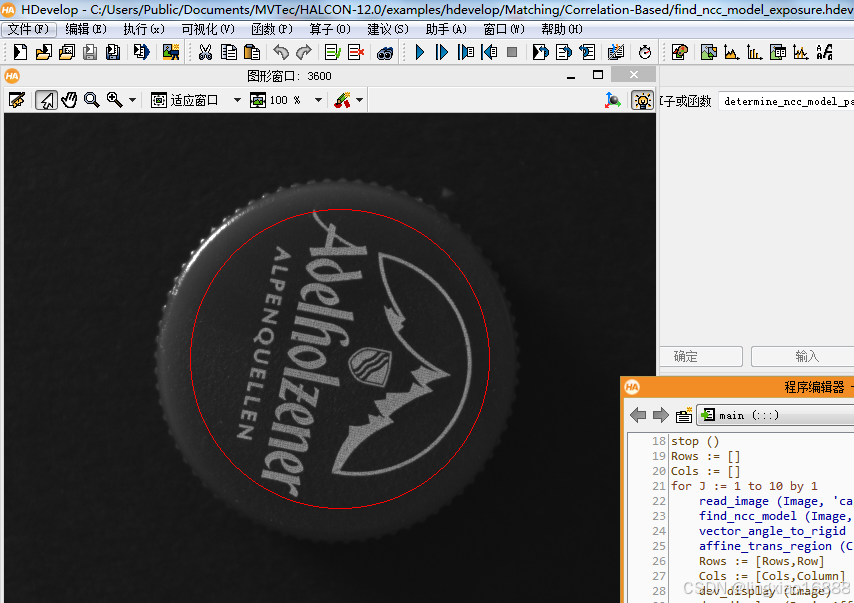
Task: Select the hand move tool
Action: click(69, 100)
